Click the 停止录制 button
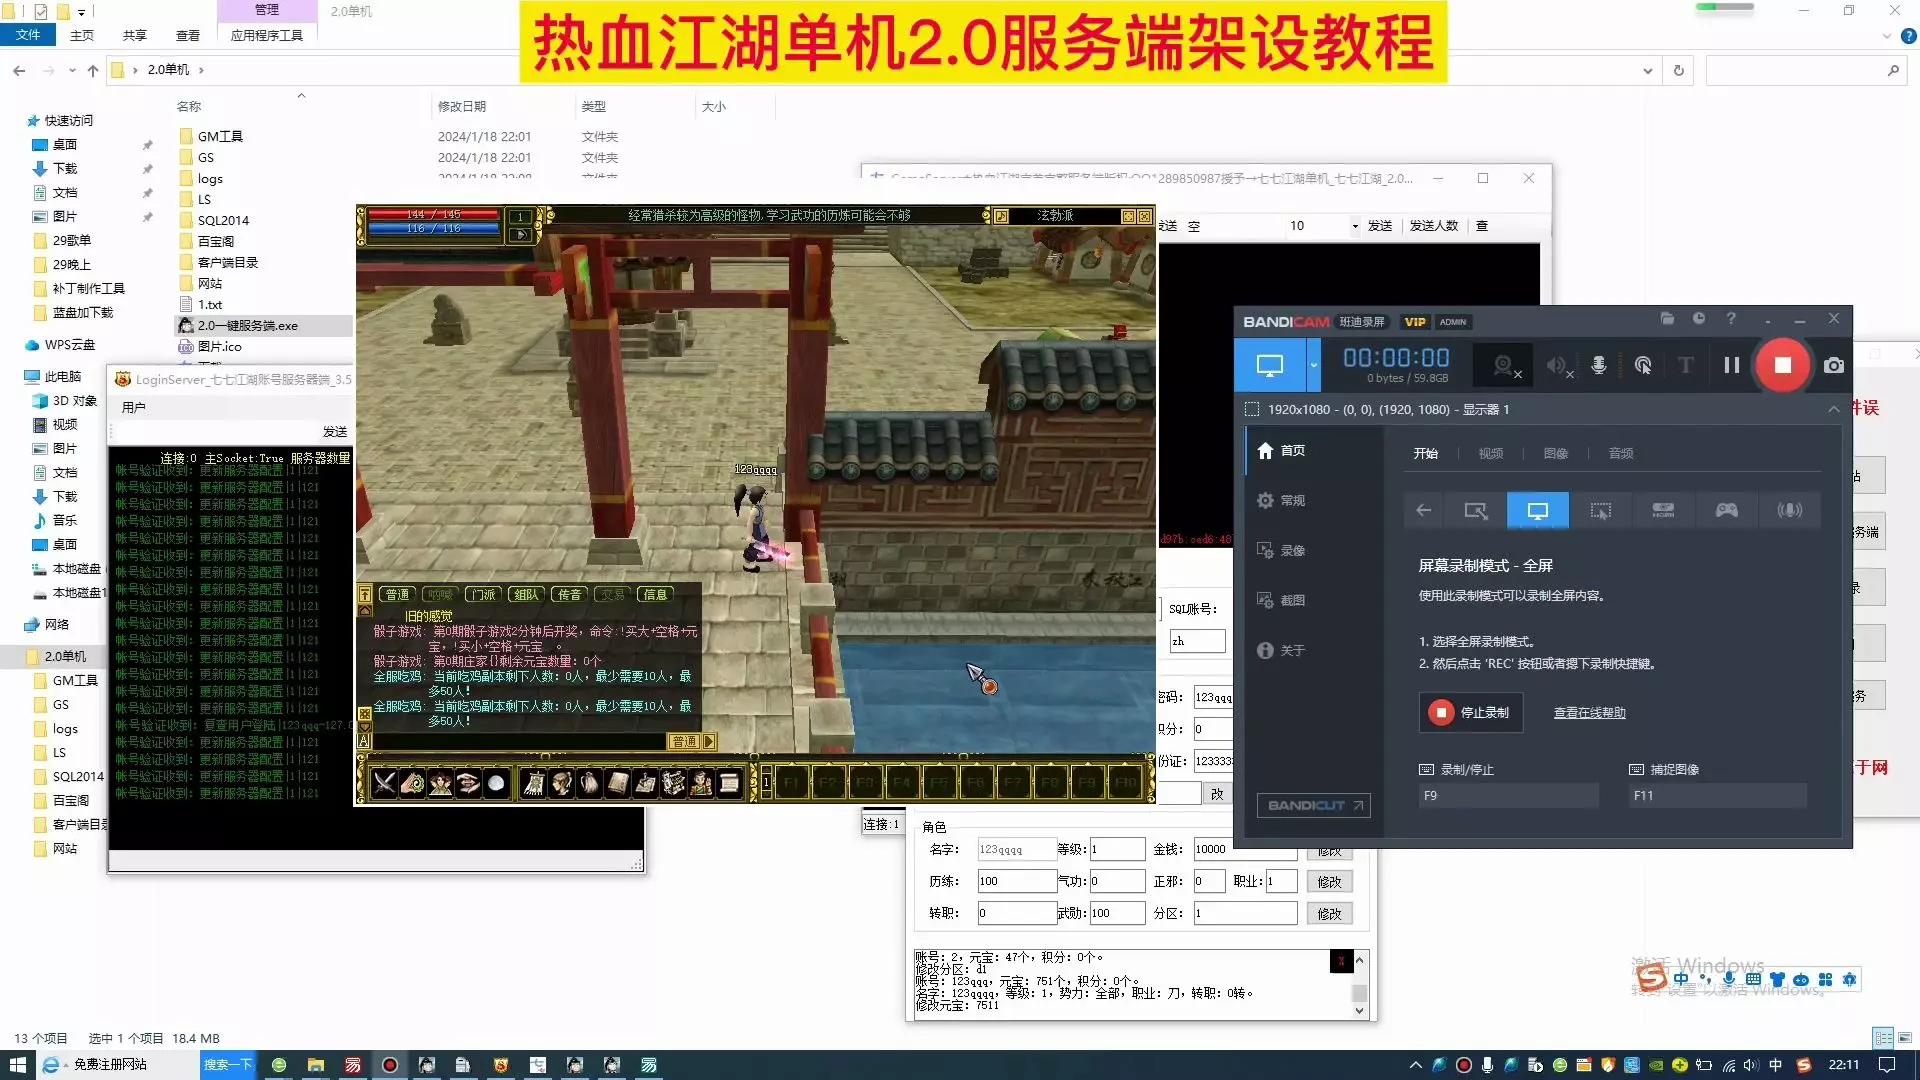This screenshot has width=1920, height=1080. click(x=1470, y=713)
